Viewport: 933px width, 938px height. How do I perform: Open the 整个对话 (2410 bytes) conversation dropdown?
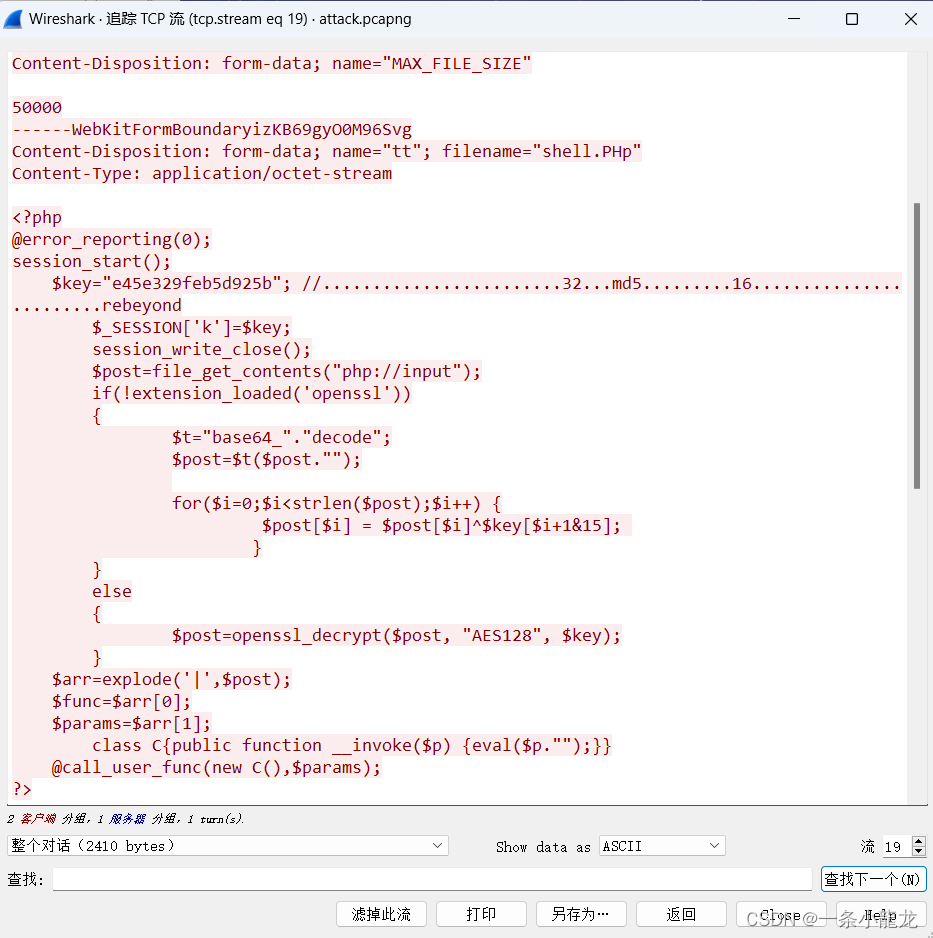pyautogui.click(x=228, y=845)
